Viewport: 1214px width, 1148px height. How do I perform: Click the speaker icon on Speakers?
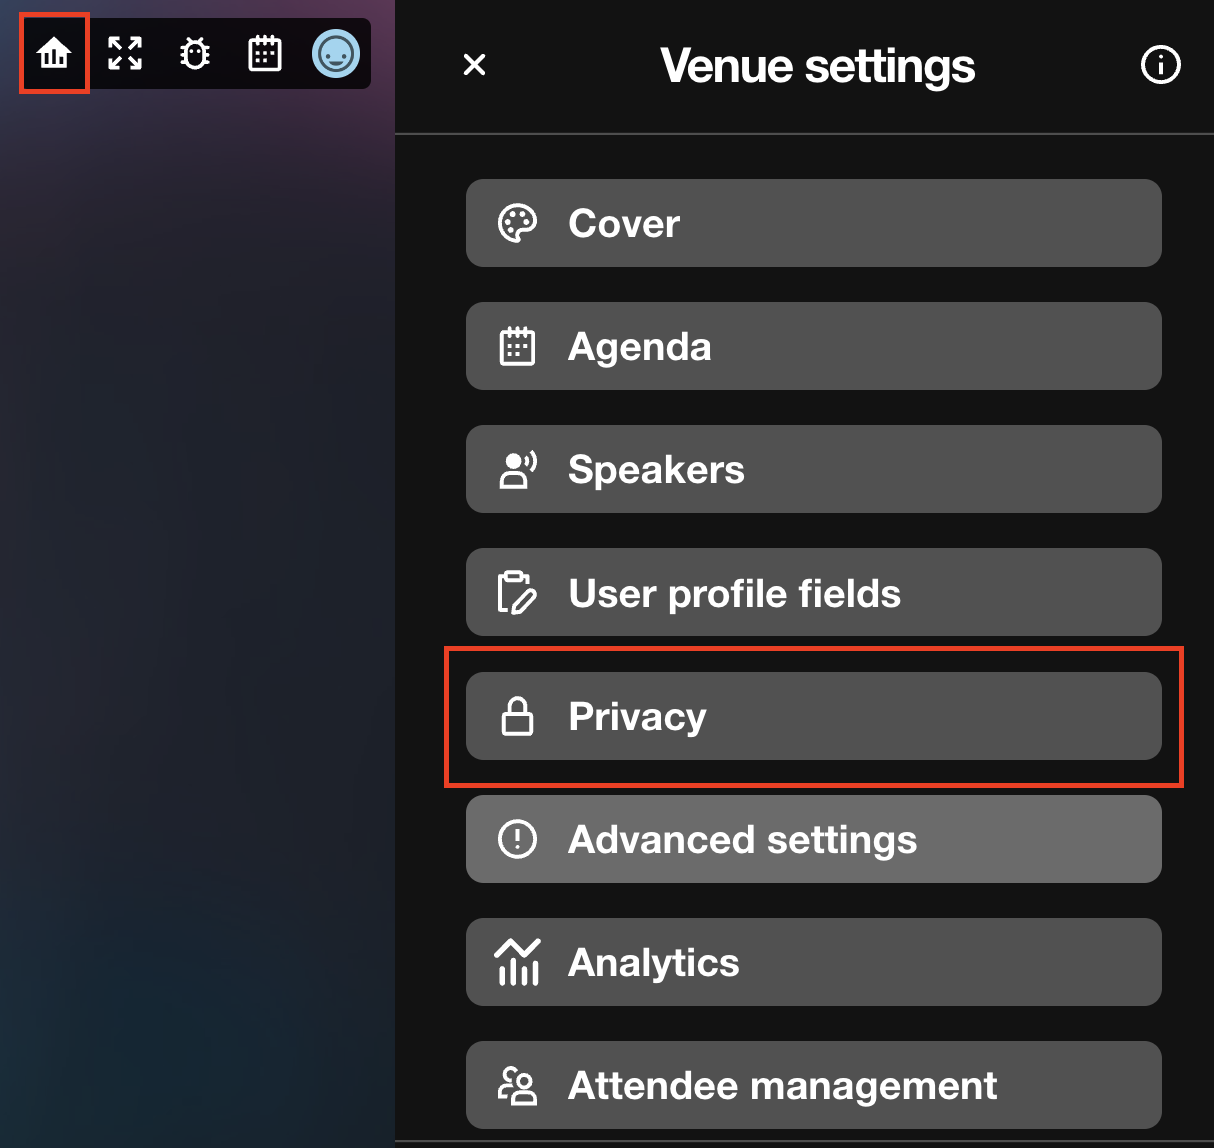(517, 469)
